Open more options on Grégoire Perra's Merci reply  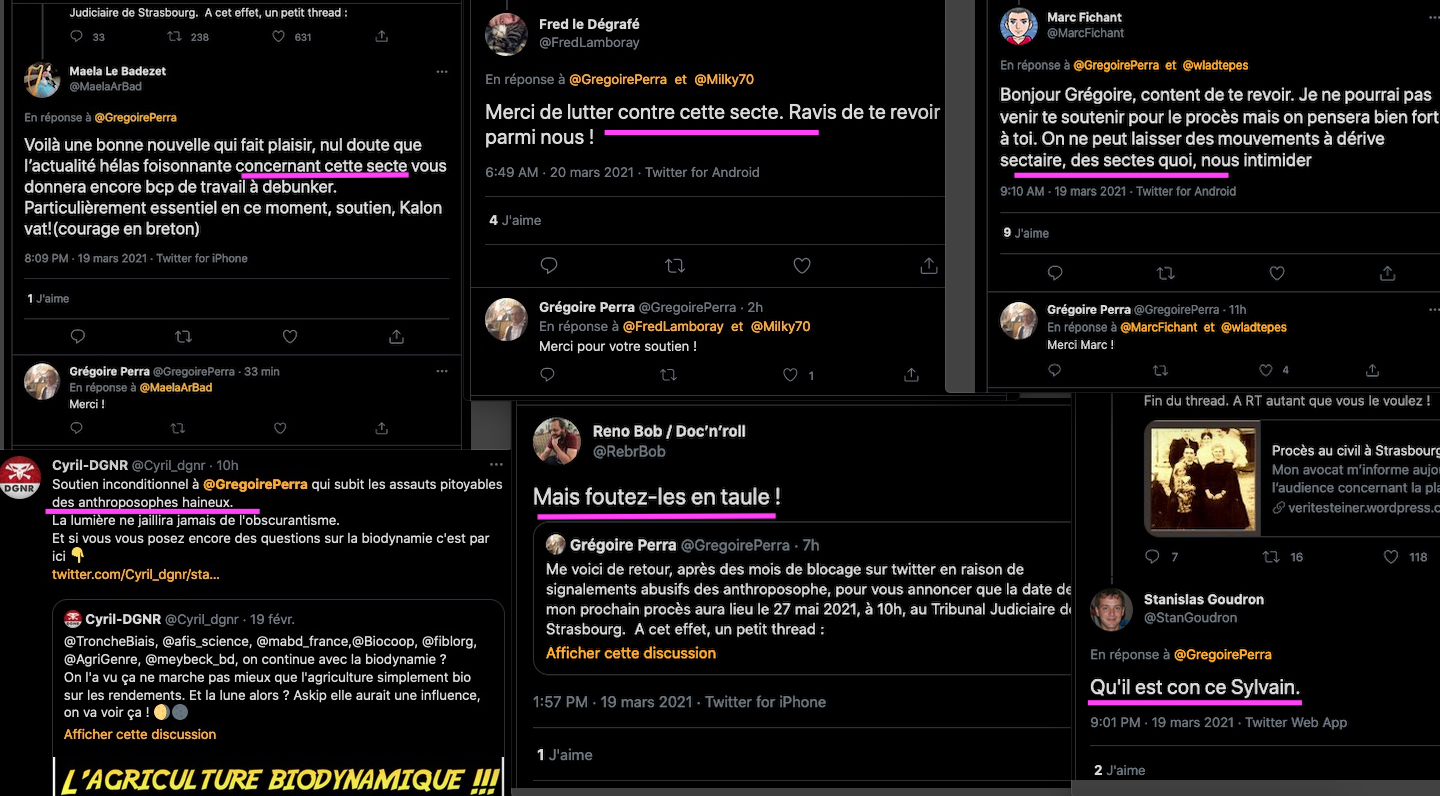[442, 371]
